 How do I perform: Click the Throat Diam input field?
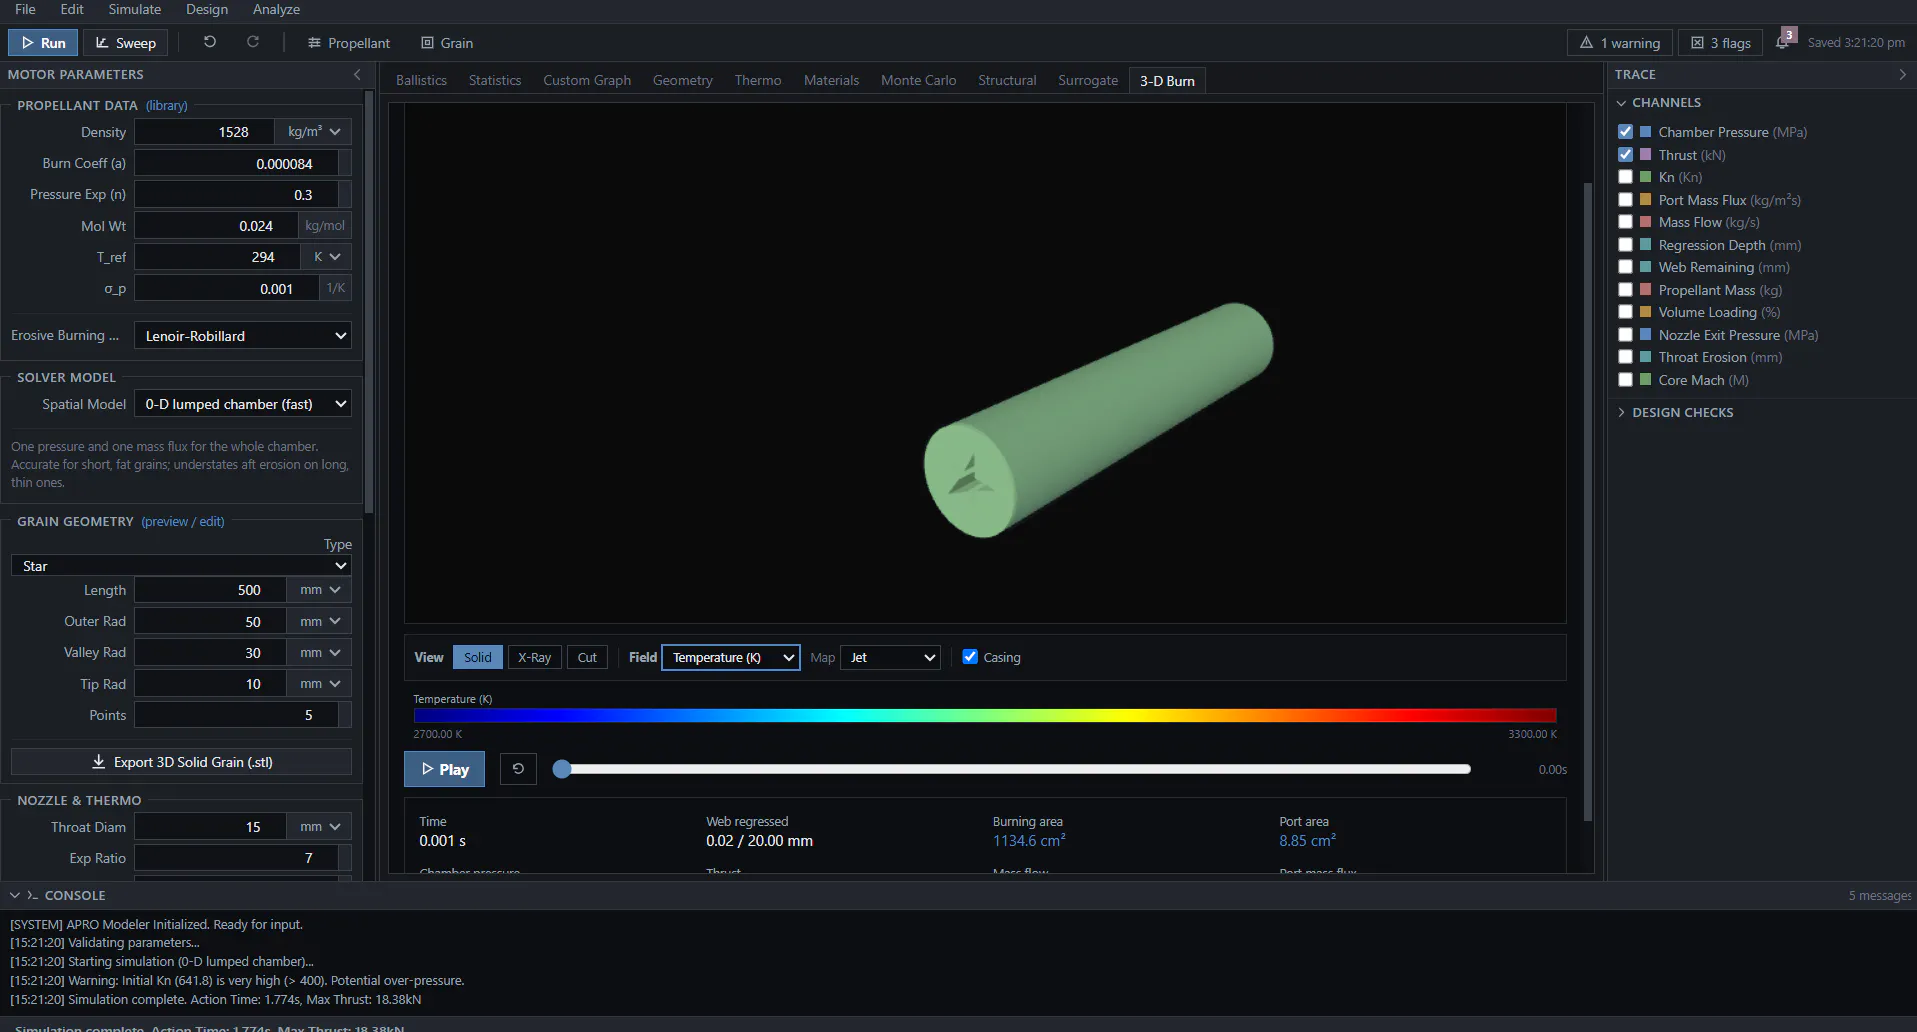coord(211,827)
